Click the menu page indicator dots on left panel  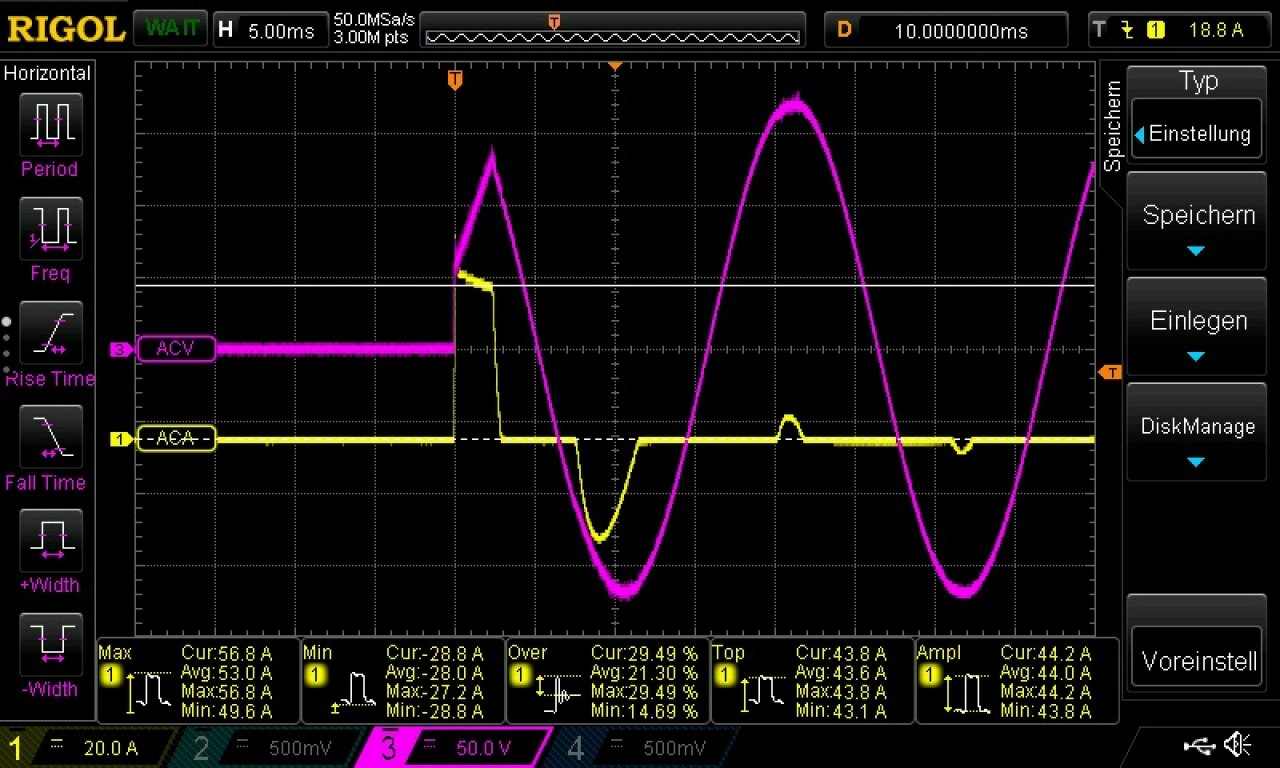[x=7, y=345]
